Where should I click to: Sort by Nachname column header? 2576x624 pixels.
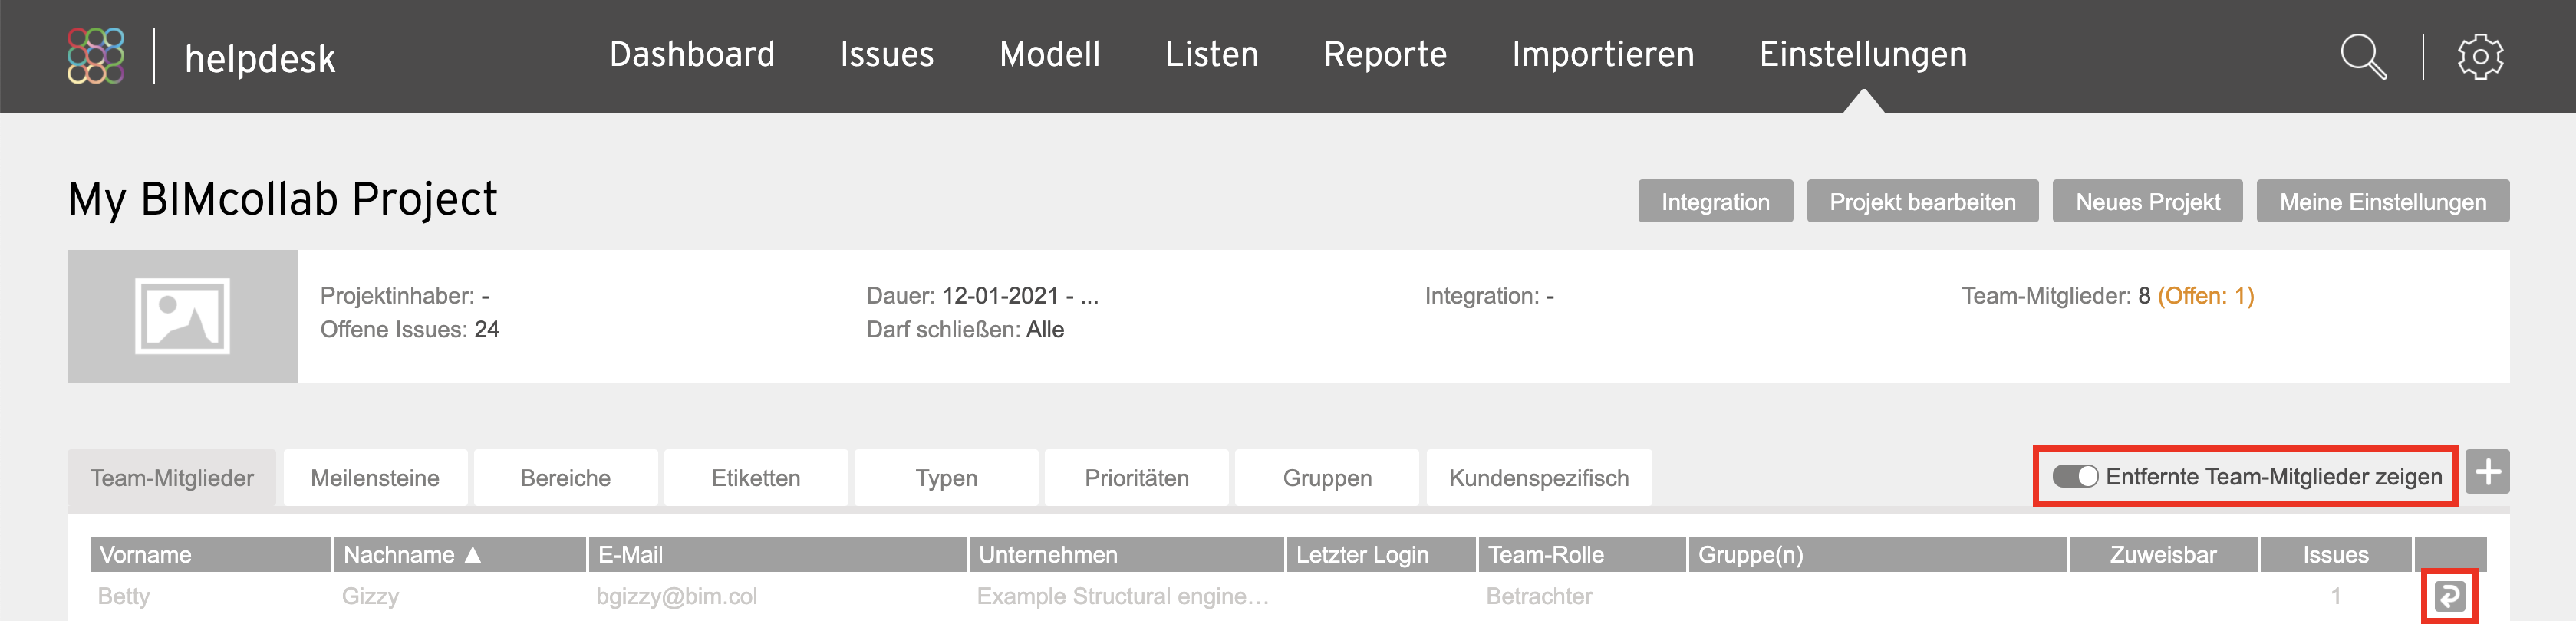click(x=459, y=554)
